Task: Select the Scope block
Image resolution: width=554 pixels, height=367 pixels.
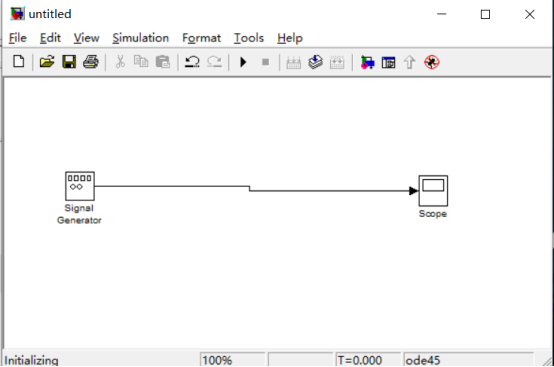Action: [x=433, y=191]
